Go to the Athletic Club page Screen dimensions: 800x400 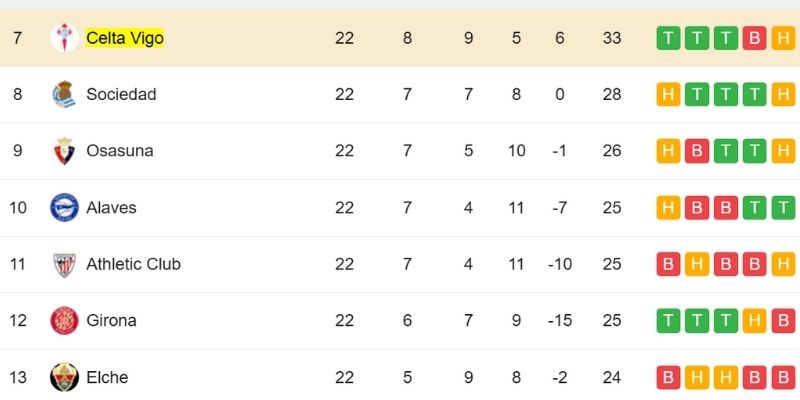coord(133,264)
